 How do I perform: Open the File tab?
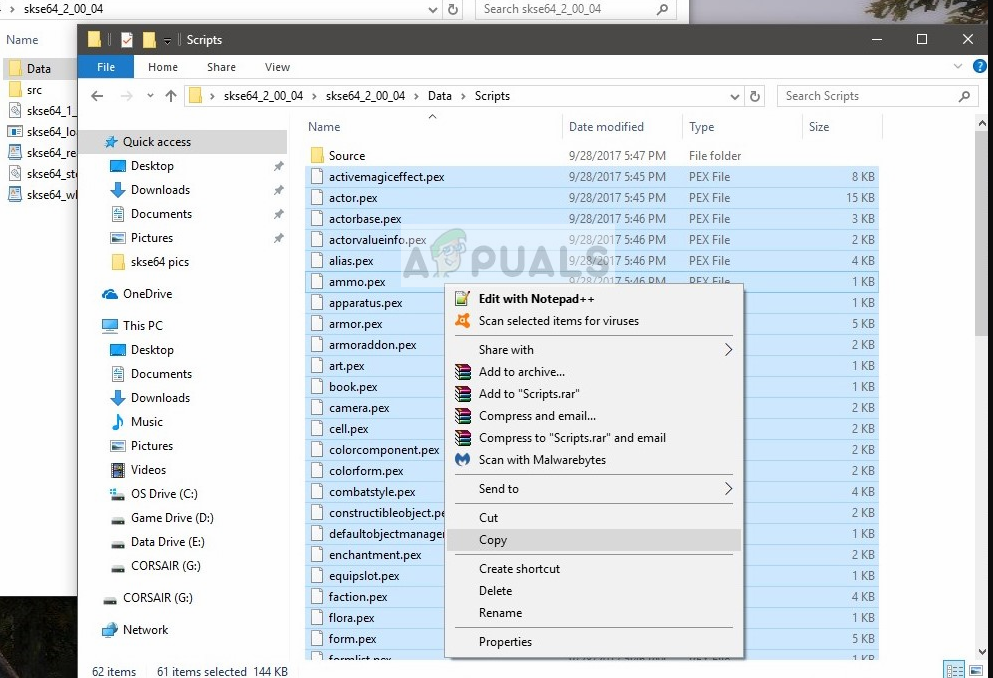(106, 66)
